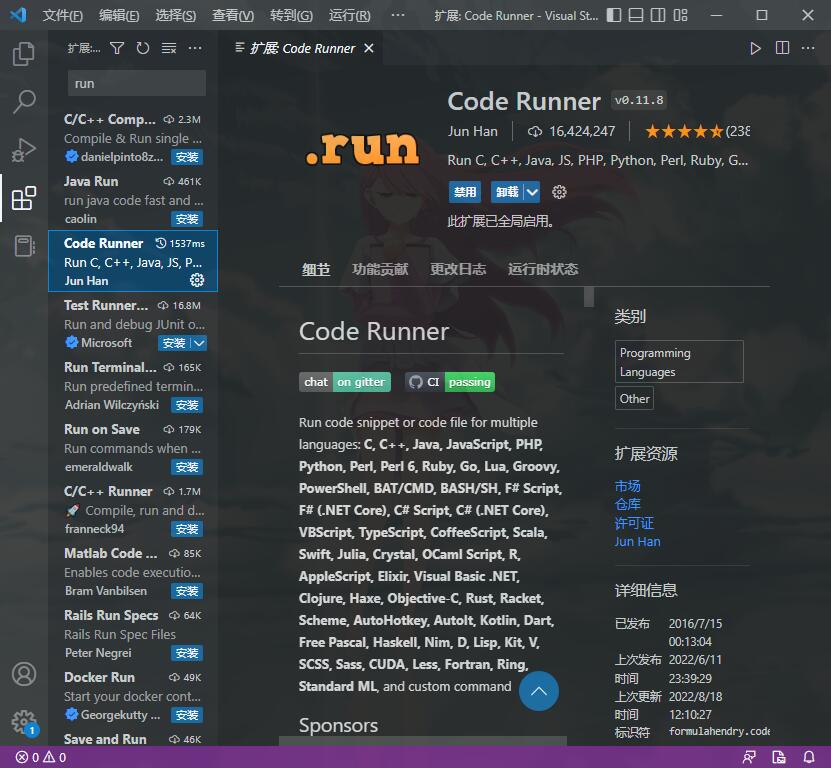Open the 查看(V) menu
The image size is (831, 768).
coord(233,15)
